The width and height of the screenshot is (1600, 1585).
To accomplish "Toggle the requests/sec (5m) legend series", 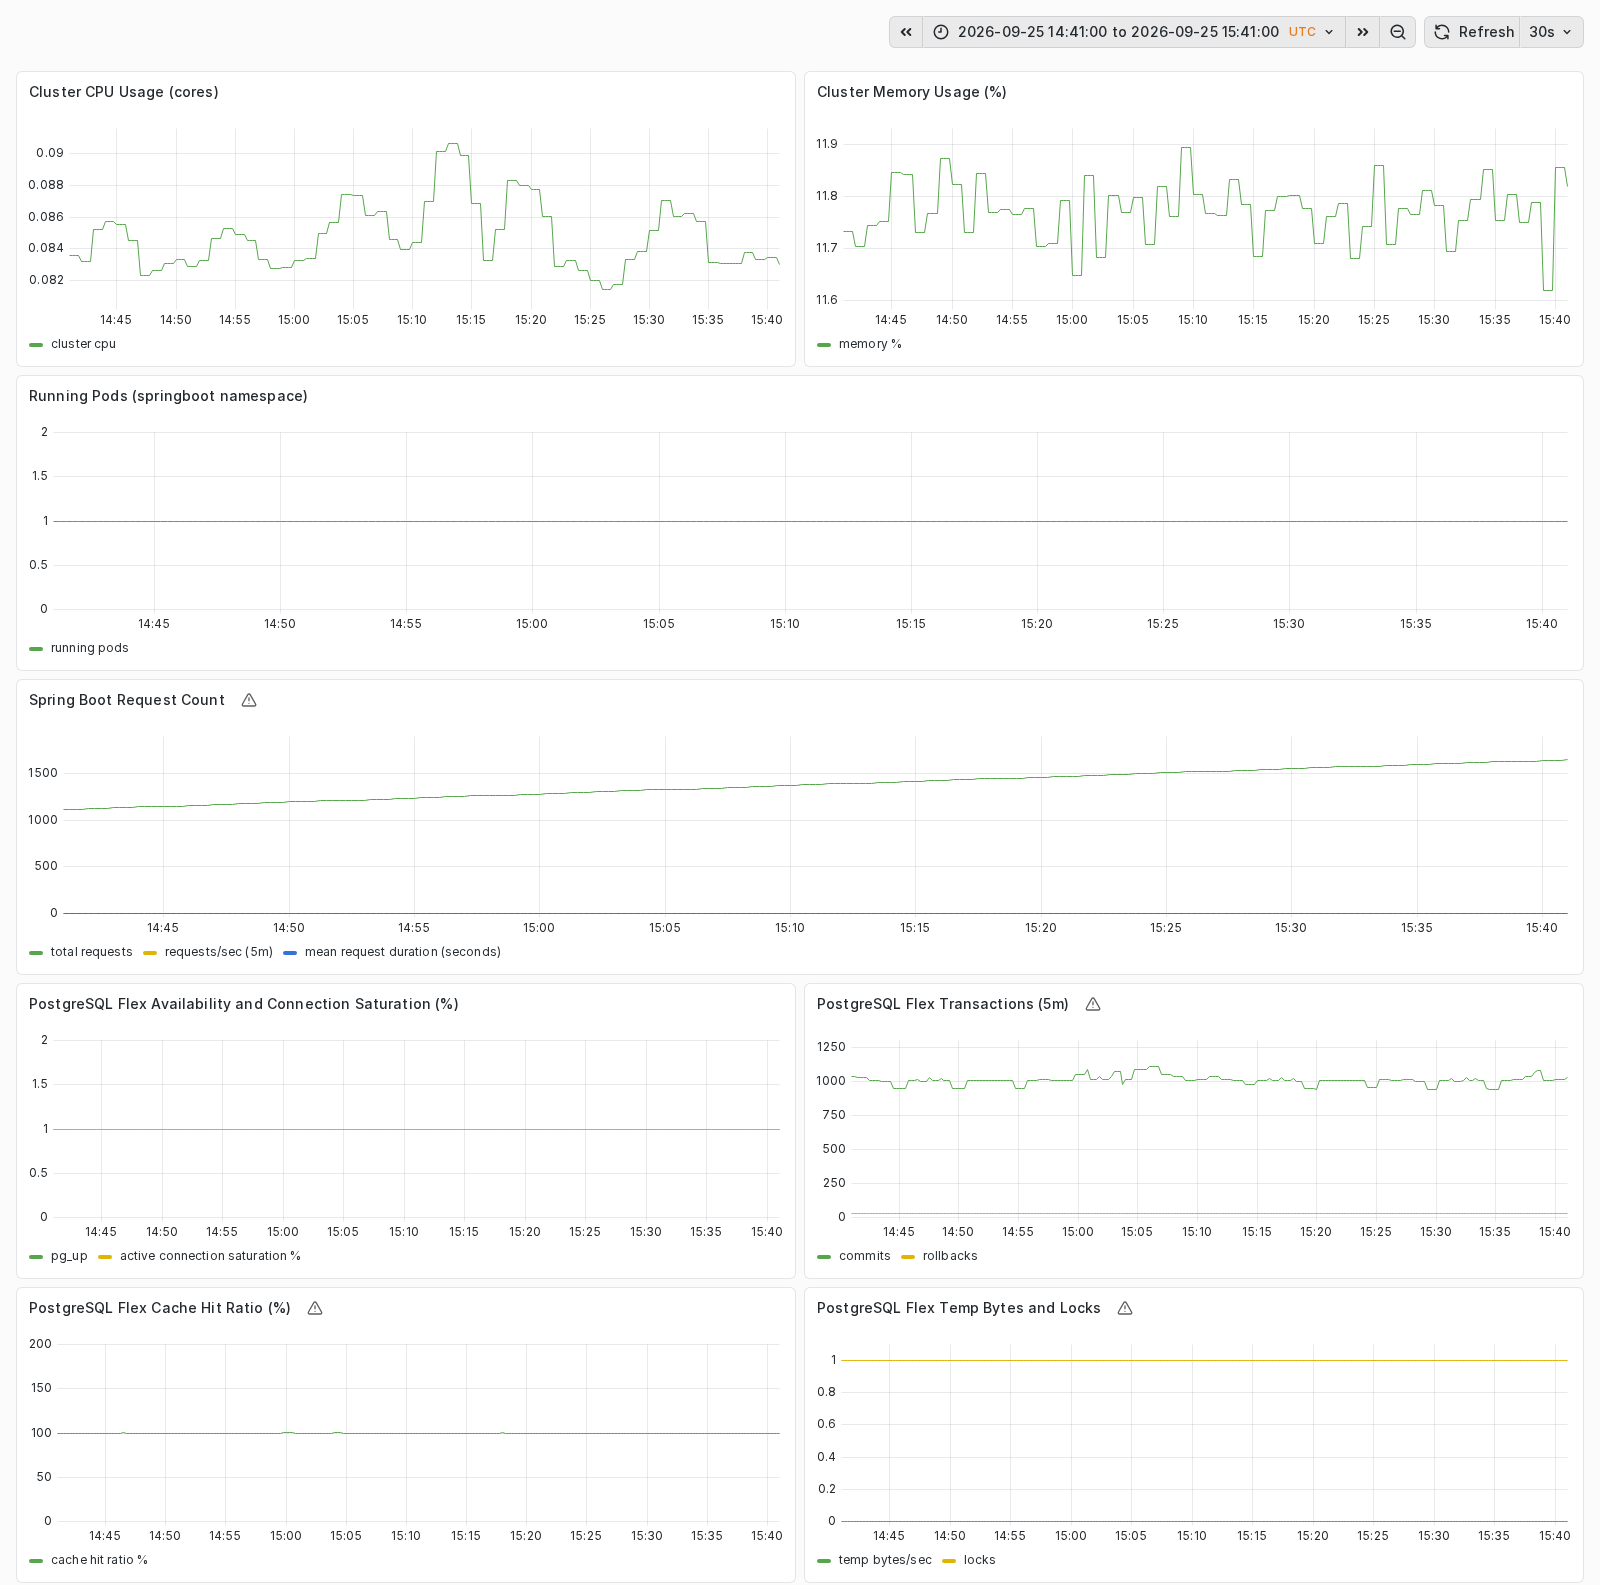I will (x=218, y=952).
